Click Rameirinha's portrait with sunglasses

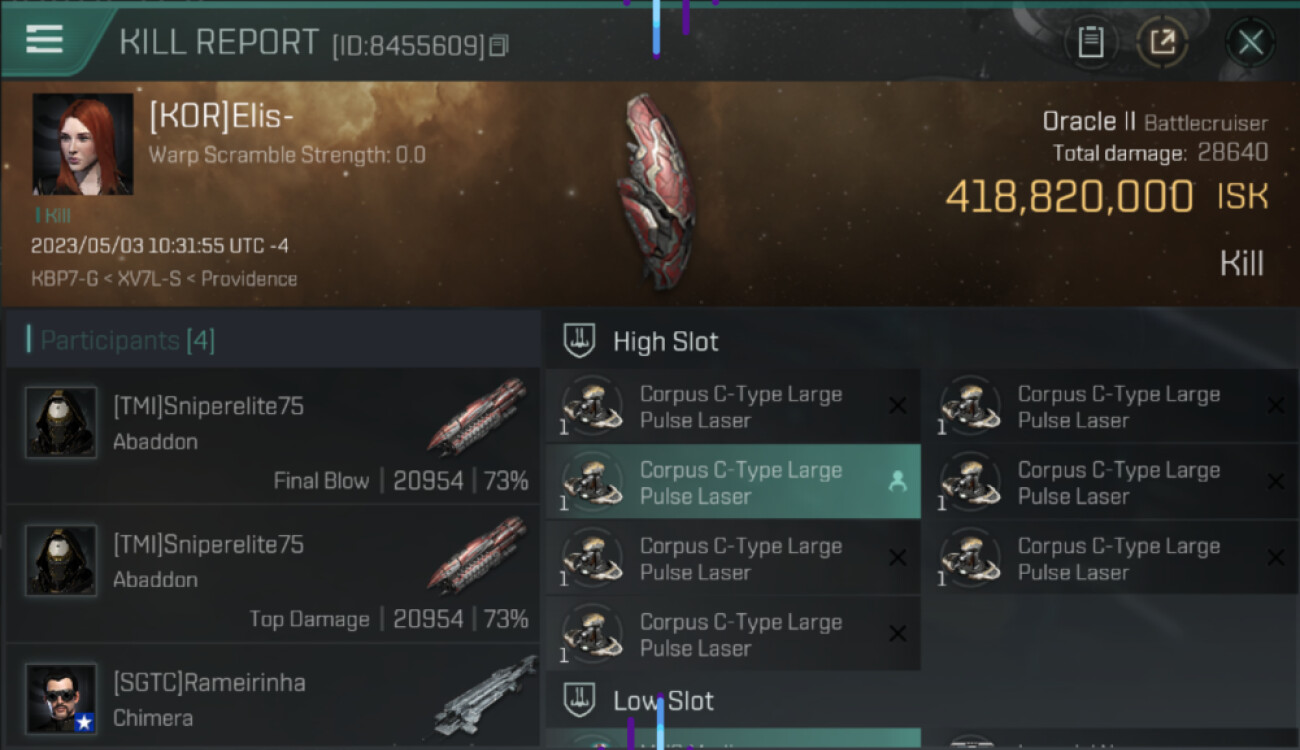click(x=62, y=698)
